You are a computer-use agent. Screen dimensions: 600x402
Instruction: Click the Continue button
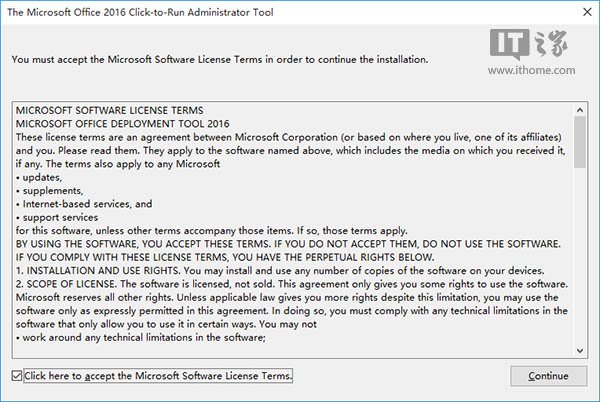[548, 376]
